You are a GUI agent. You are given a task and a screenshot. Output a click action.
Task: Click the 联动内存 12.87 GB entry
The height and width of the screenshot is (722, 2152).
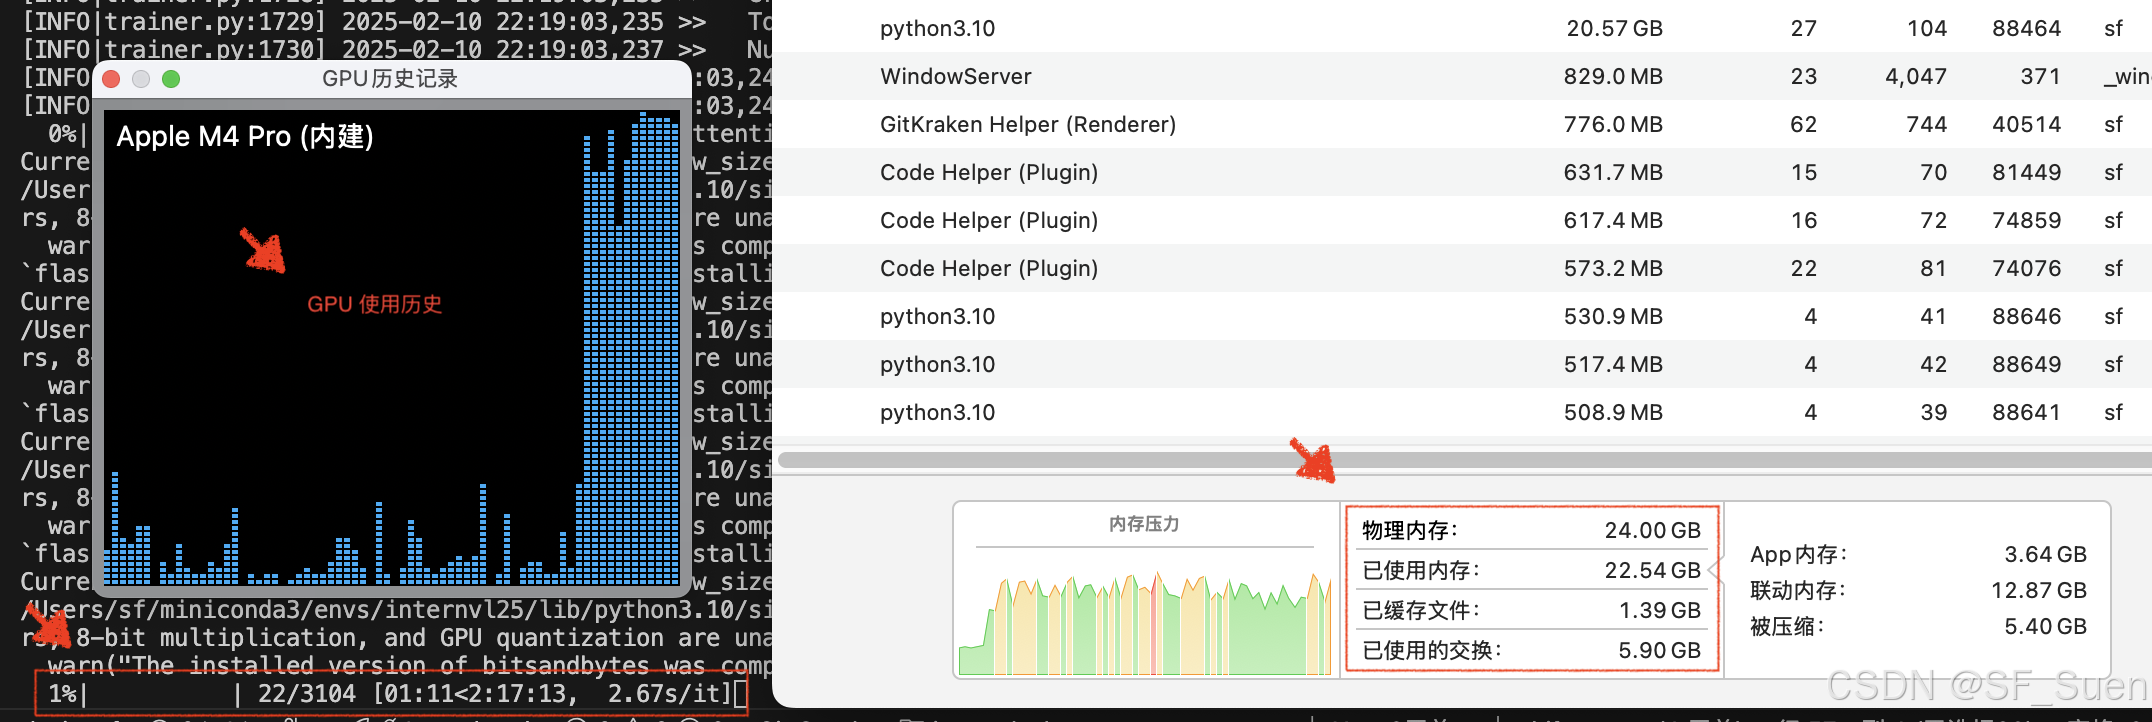[x=1918, y=590]
